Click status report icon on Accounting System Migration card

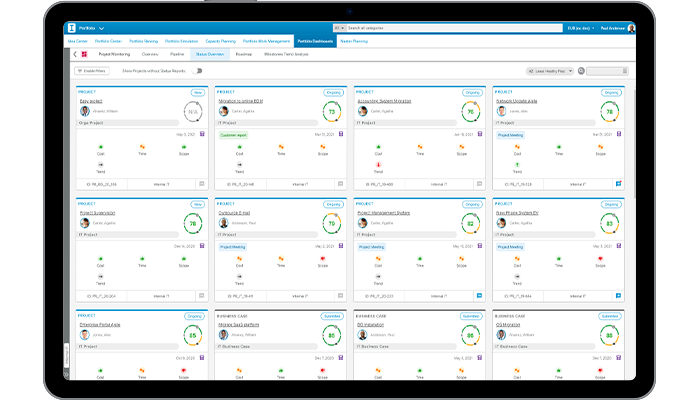480,134
